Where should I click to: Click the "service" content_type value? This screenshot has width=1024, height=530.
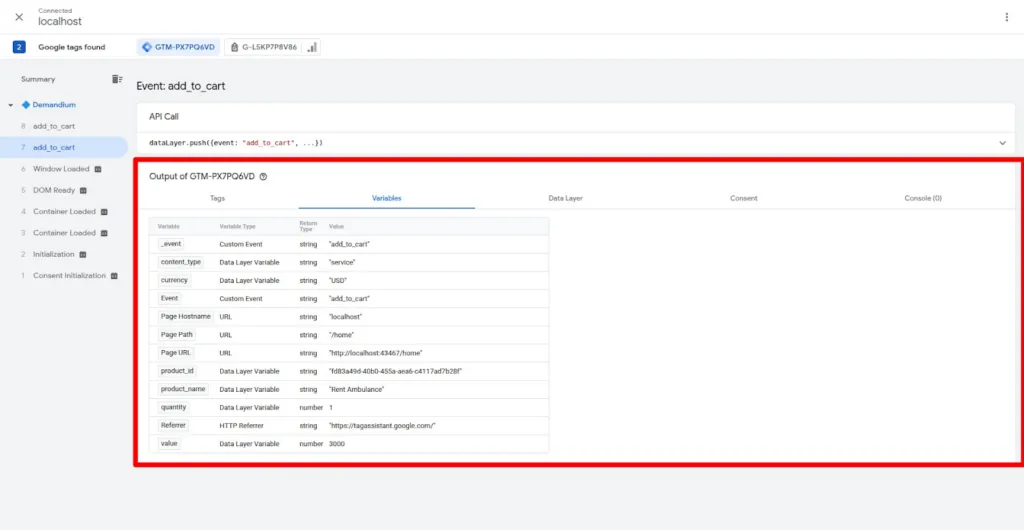(x=342, y=262)
